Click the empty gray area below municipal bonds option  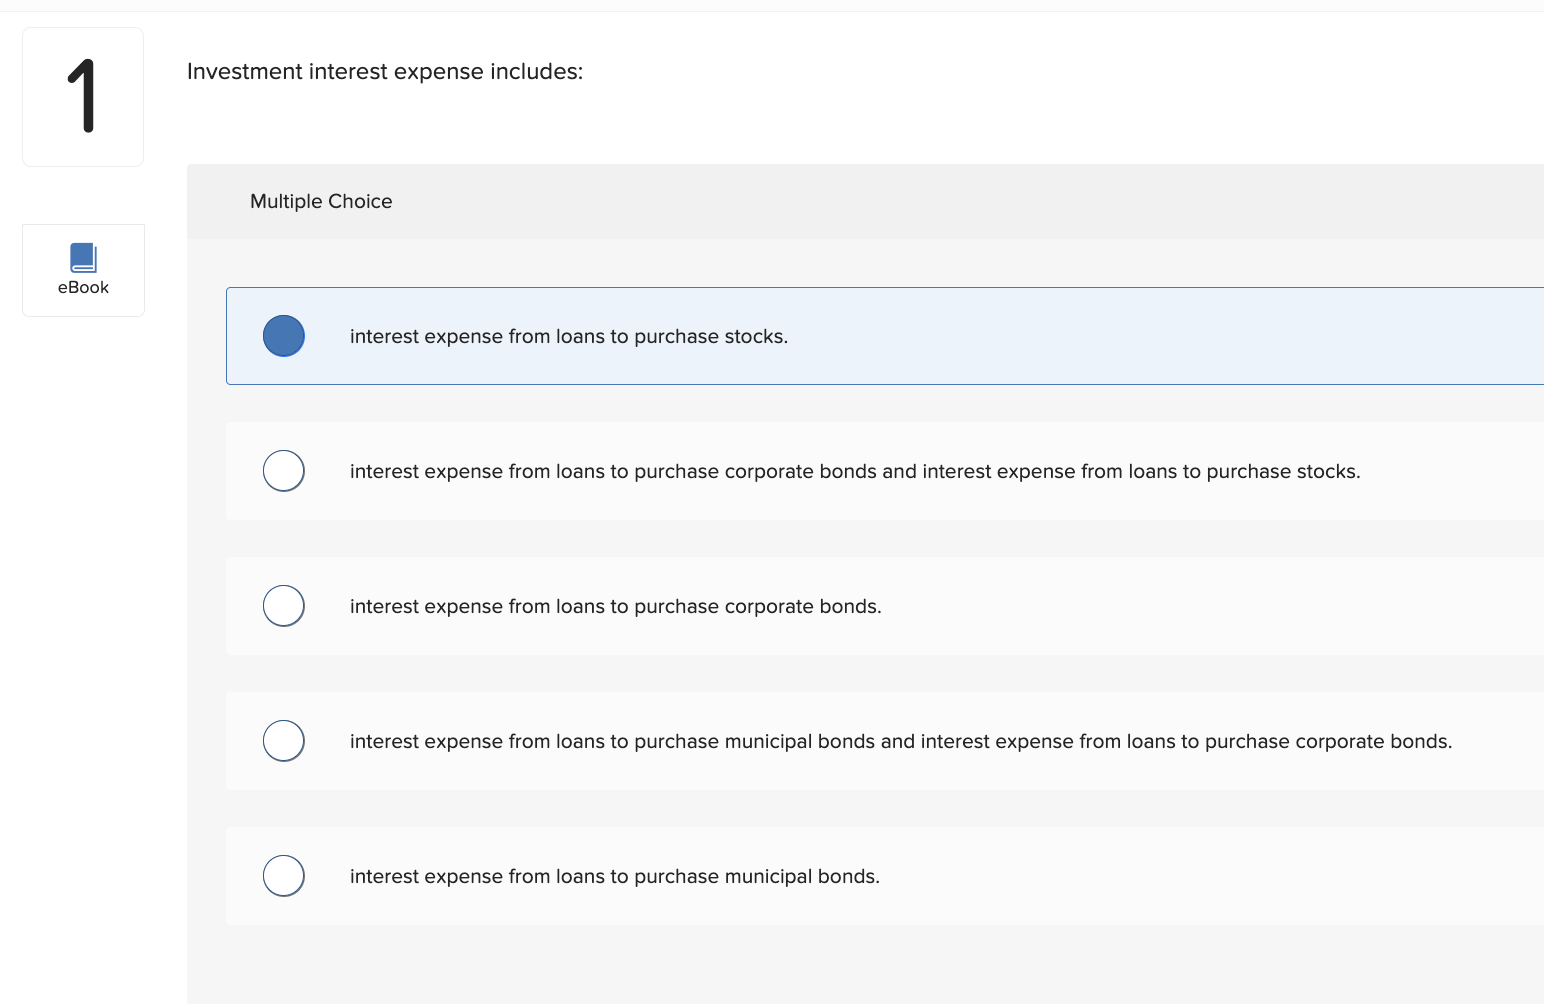click(865, 964)
